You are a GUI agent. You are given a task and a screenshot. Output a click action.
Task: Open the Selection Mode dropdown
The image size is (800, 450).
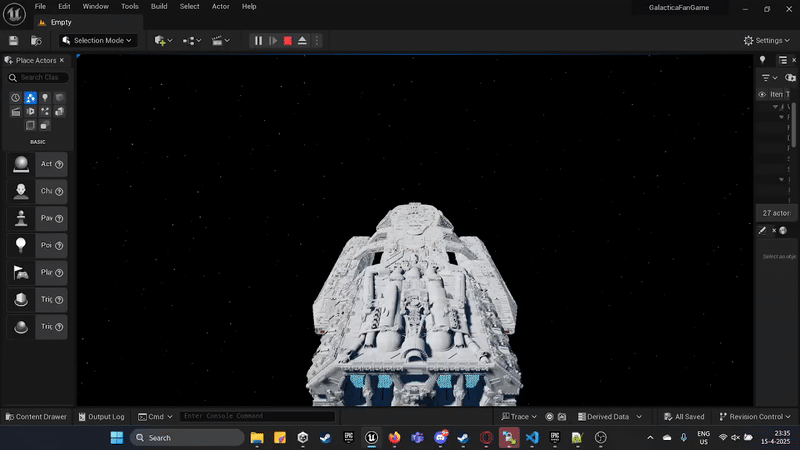tap(98, 41)
